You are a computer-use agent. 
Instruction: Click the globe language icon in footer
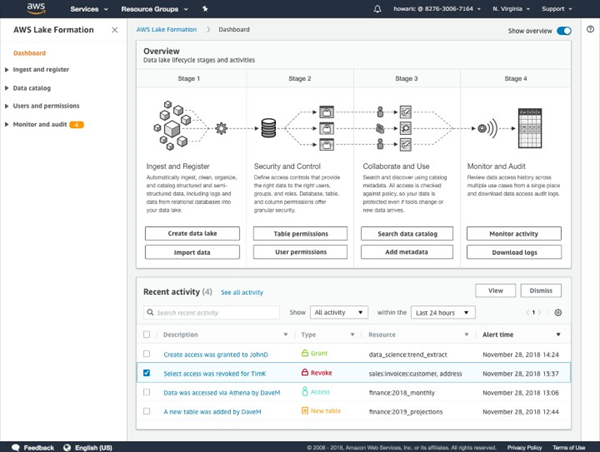67,447
